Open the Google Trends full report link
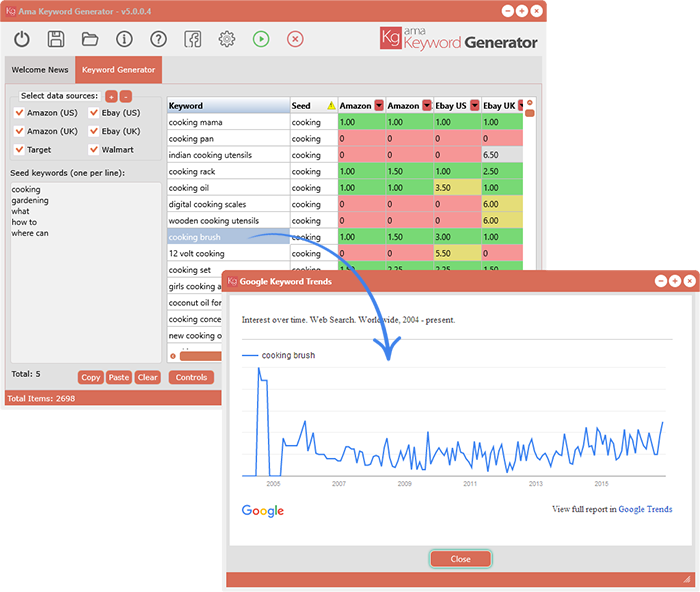 (x=645, y=509)
